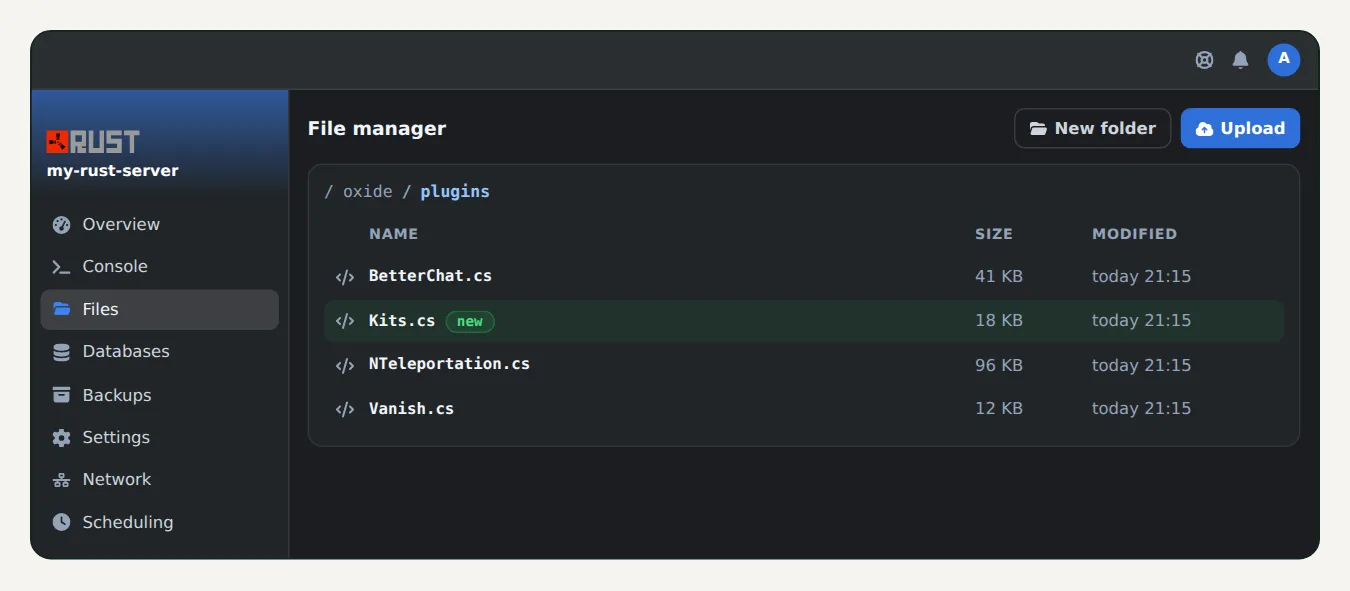Click the Console prompt icon

pyautogui.click(x=61, y=267)
